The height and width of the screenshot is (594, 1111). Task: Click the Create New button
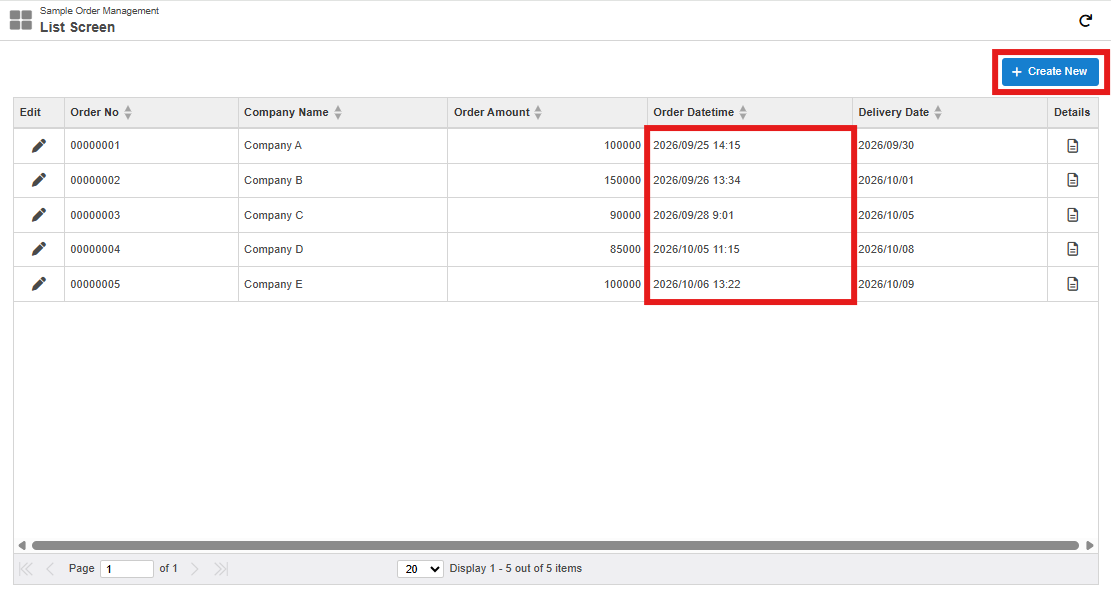[x=1050, y=72]
